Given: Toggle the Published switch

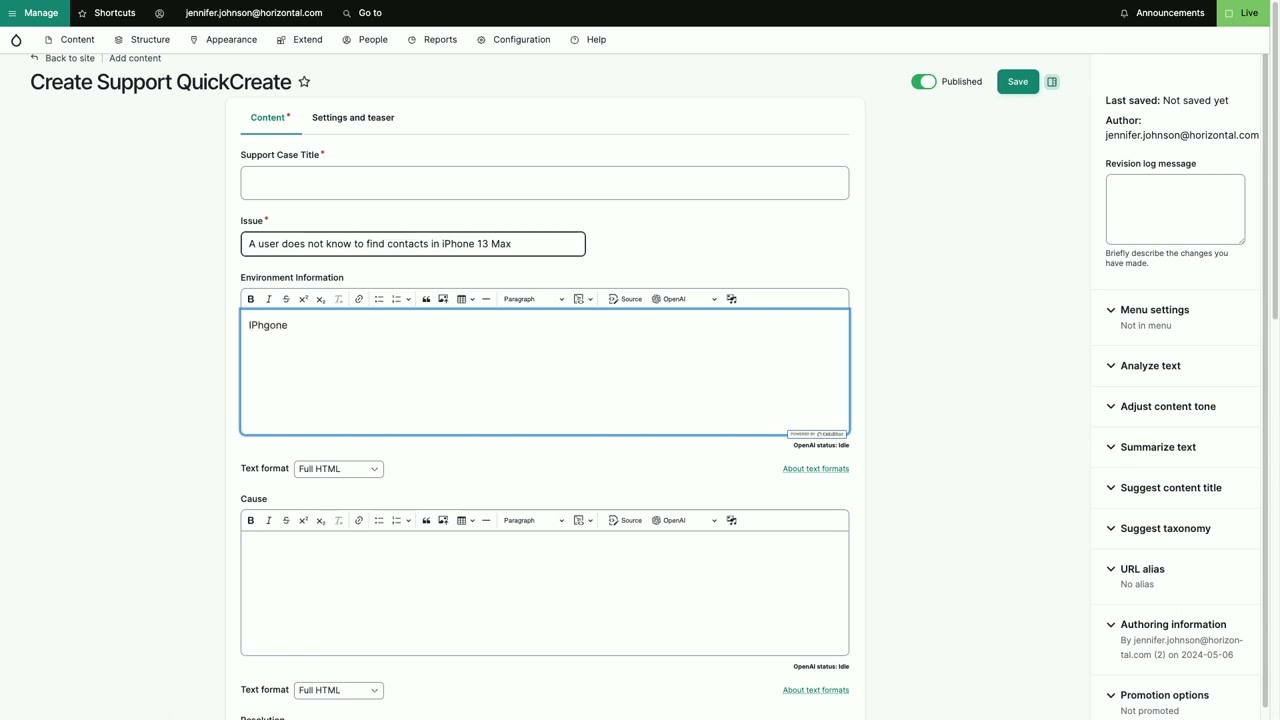Looking at the screenshot, I should 923,82.
